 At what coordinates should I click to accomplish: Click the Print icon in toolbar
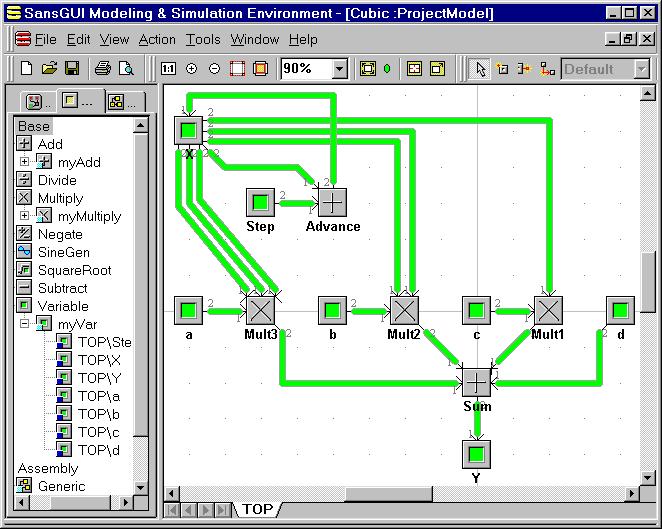tap(102, 69)
